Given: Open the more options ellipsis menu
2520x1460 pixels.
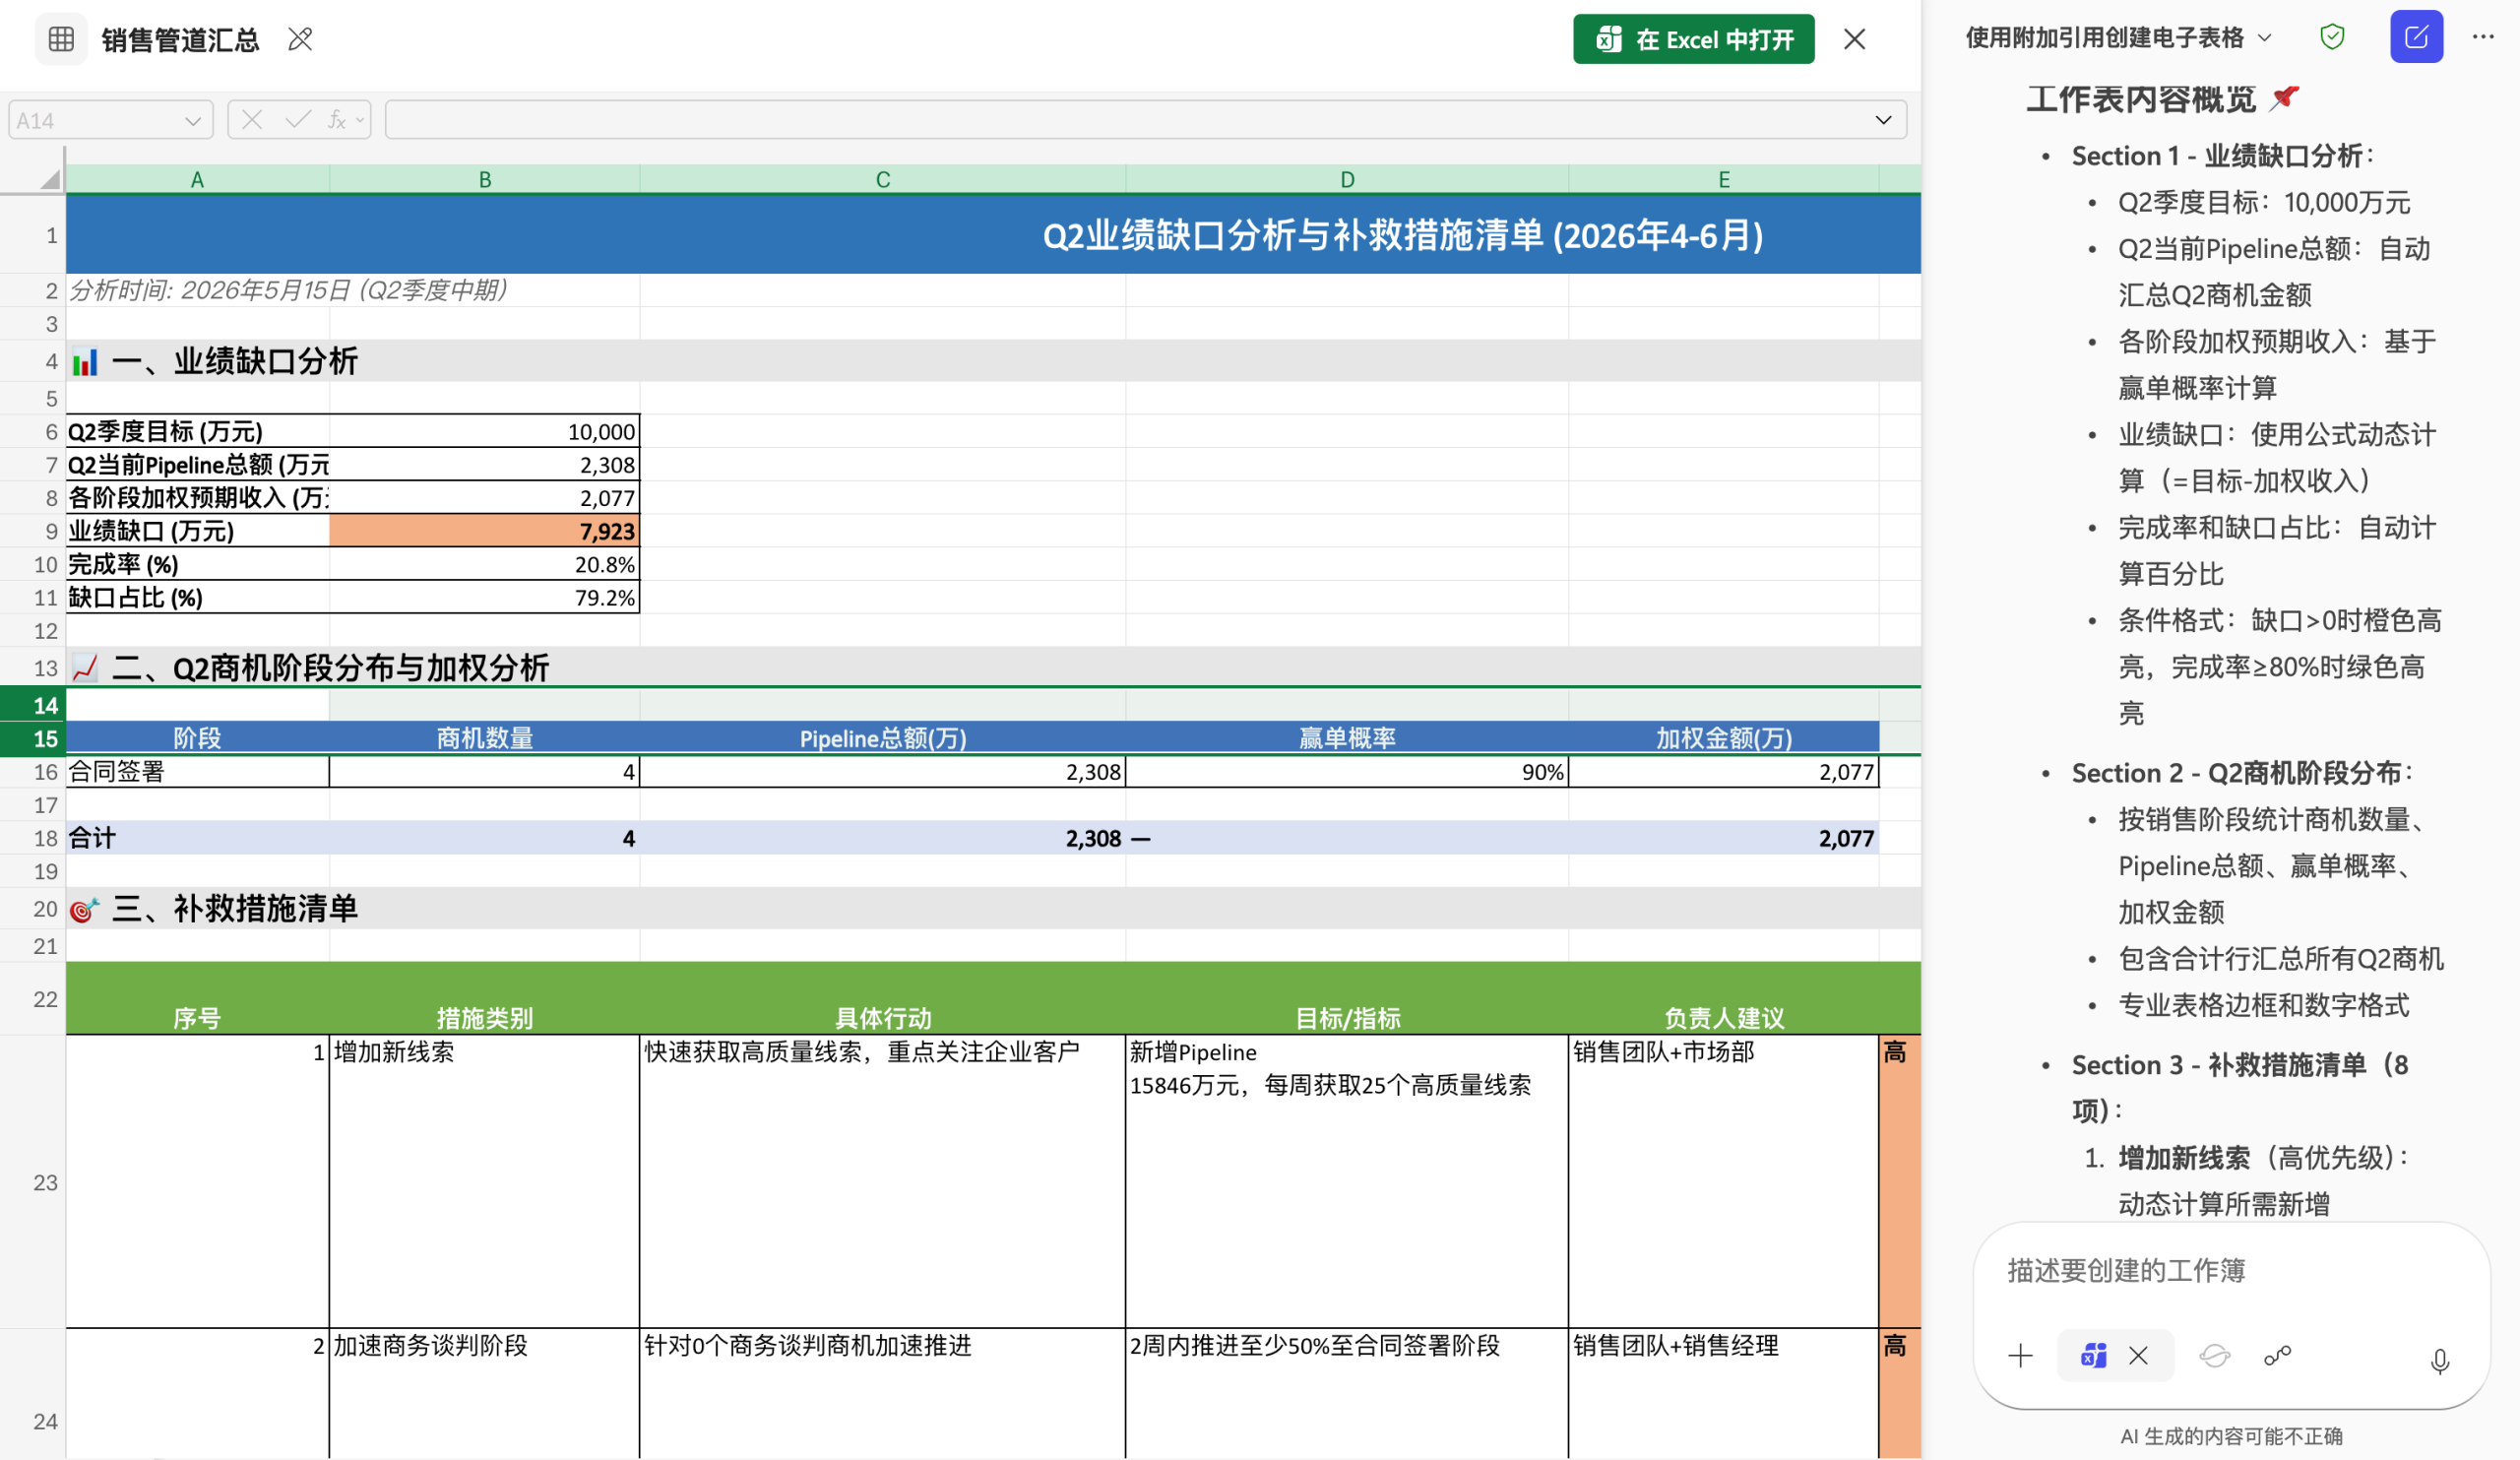Looking at the screenshot, I should (x=2483, y=38).
